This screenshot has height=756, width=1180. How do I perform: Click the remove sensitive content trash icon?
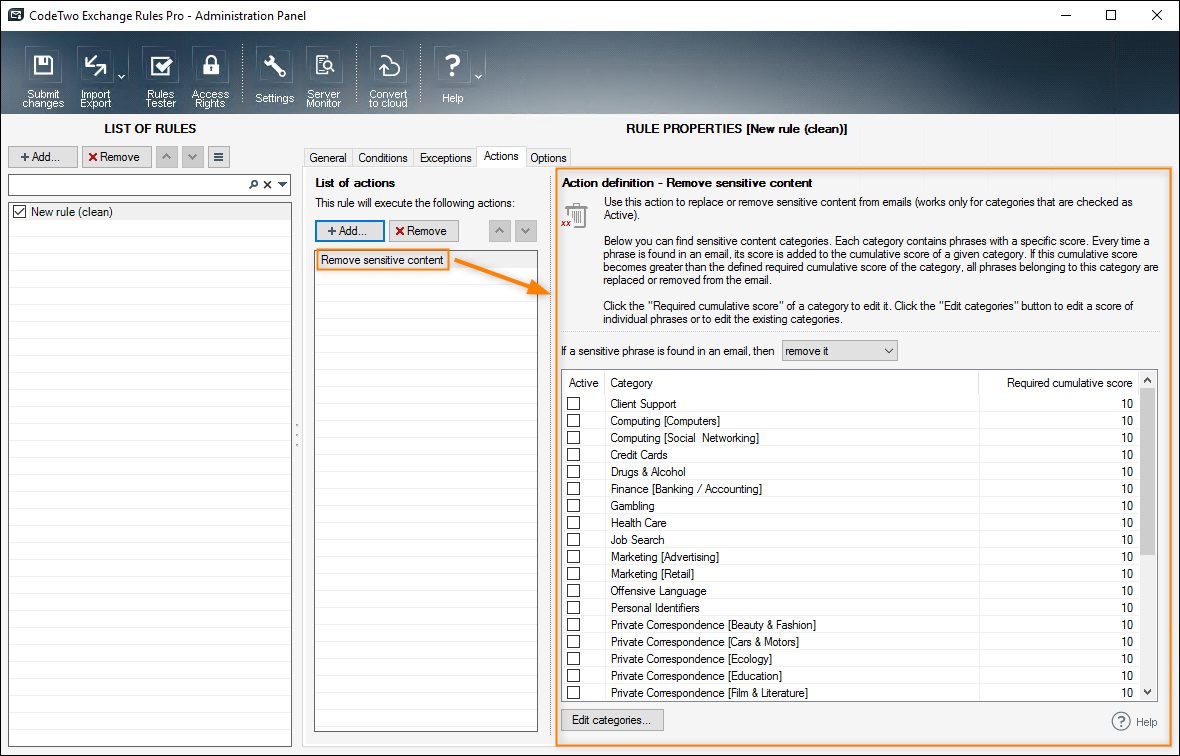click(575, 215)
